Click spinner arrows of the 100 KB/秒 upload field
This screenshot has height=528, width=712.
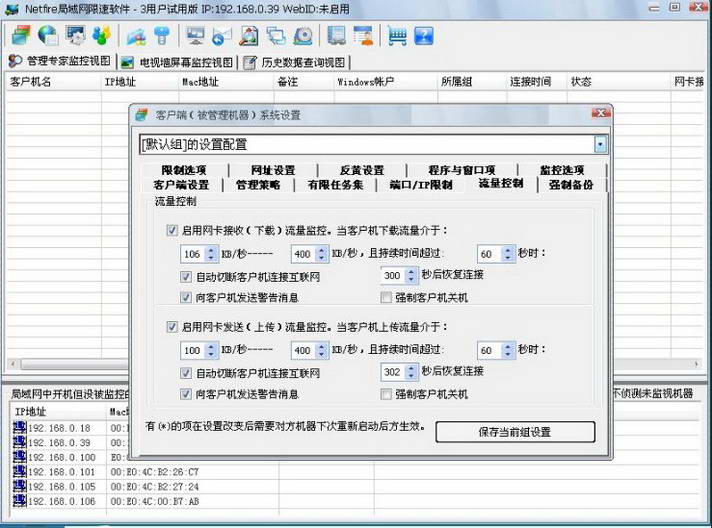211,350
